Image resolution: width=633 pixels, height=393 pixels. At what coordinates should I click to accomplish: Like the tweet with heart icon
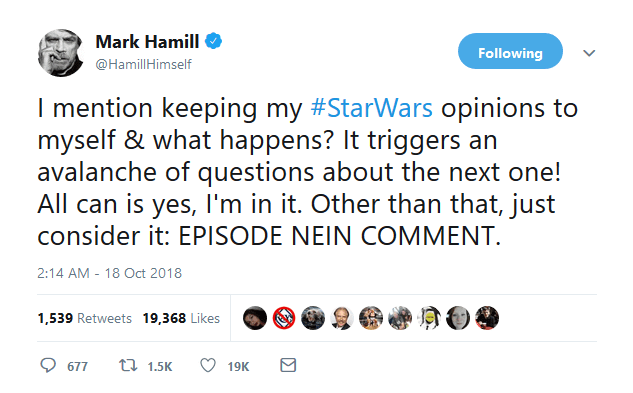pyautogui.click(x=208, y=365)
